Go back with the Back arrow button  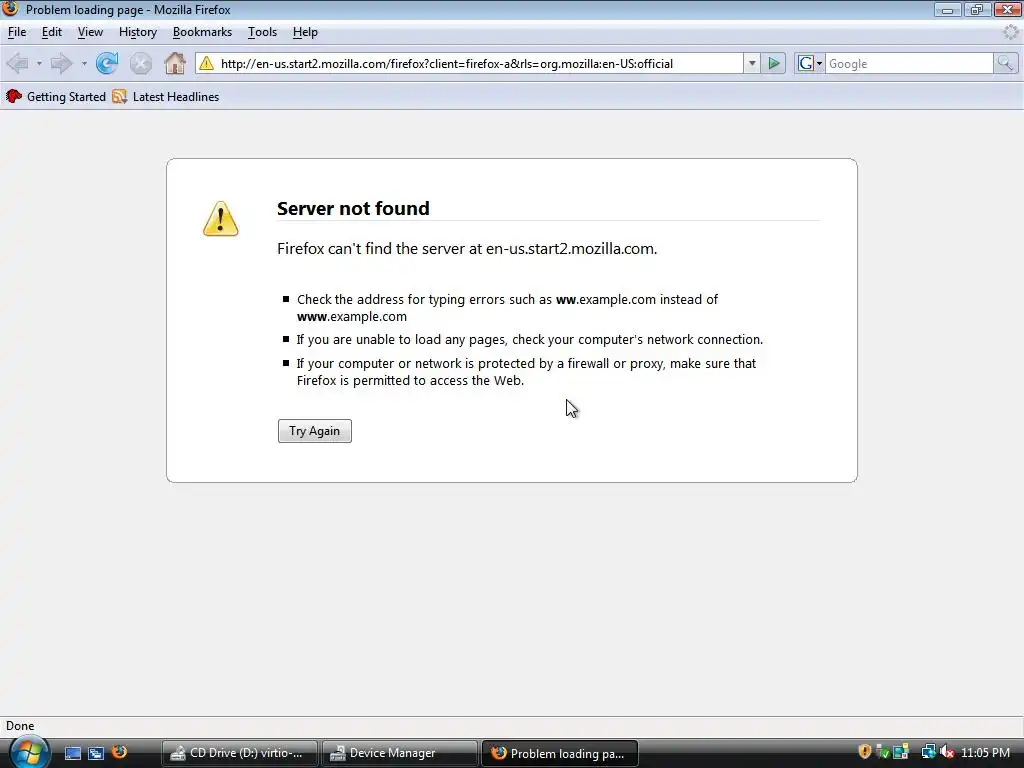tap(17, 63)
